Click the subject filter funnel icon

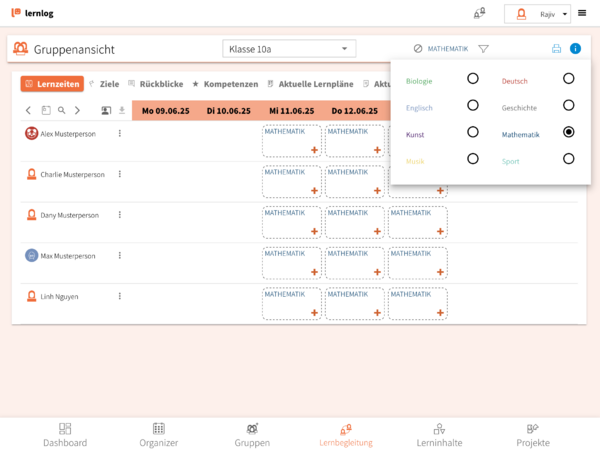(483, 48)
